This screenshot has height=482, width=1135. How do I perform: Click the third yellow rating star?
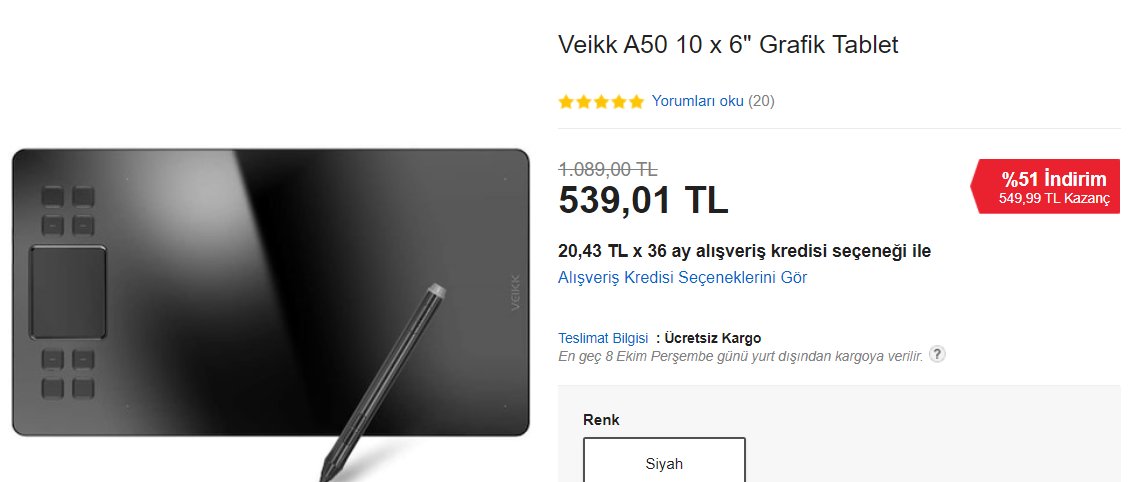pos(601,101)
